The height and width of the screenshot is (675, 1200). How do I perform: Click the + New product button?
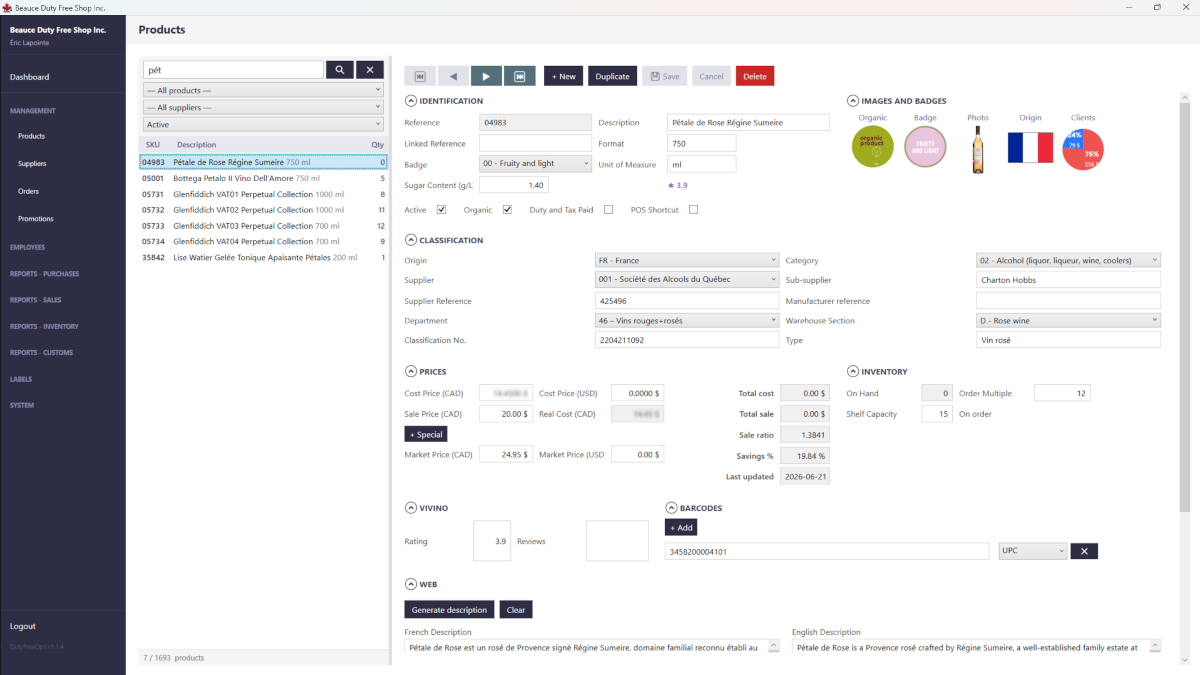click(563, 76)
